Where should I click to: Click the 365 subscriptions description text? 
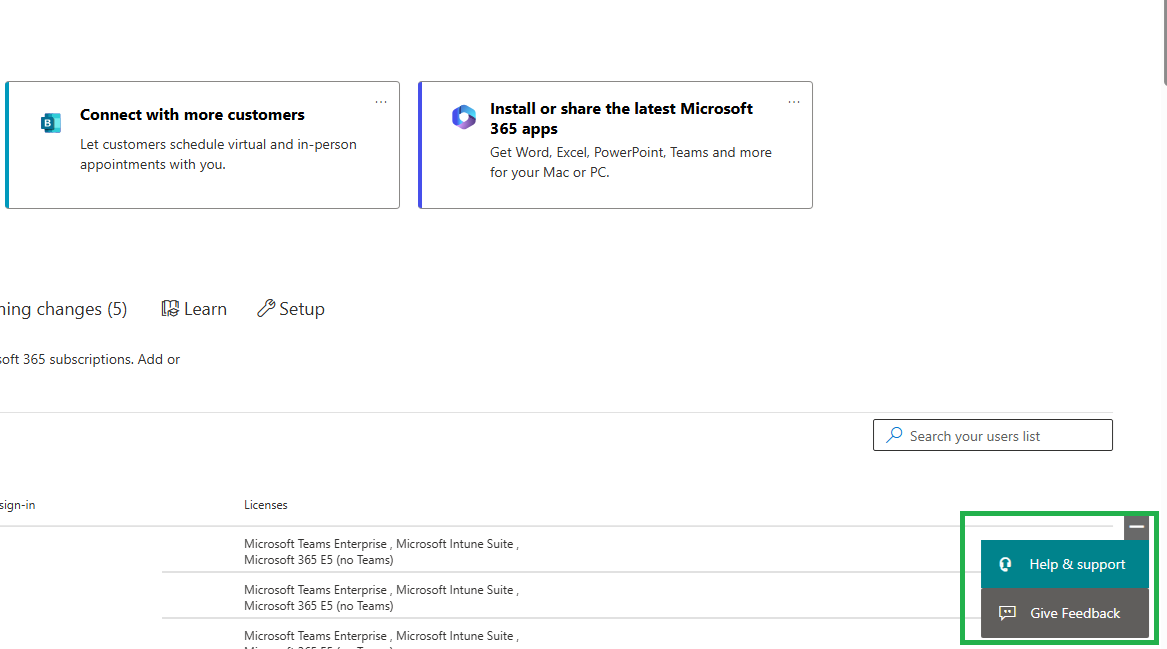tap(90, 359)
